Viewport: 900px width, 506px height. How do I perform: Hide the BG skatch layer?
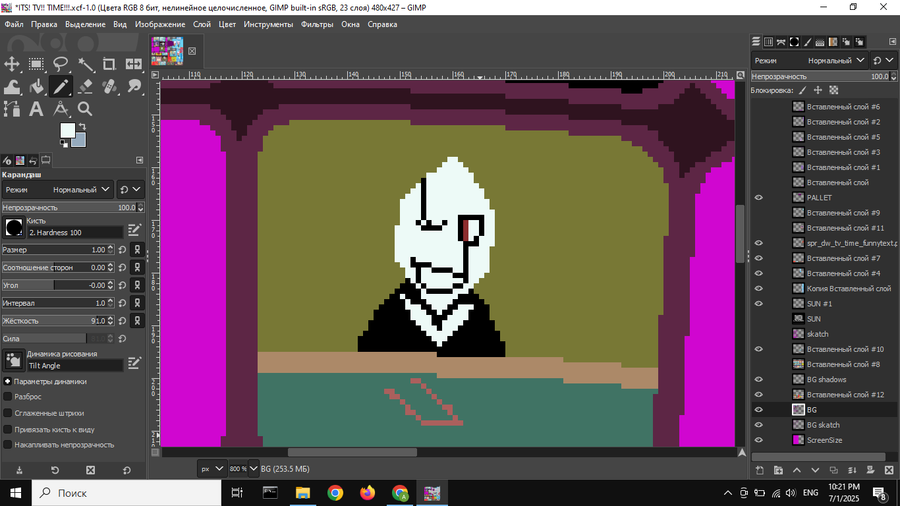coord(759,425)
